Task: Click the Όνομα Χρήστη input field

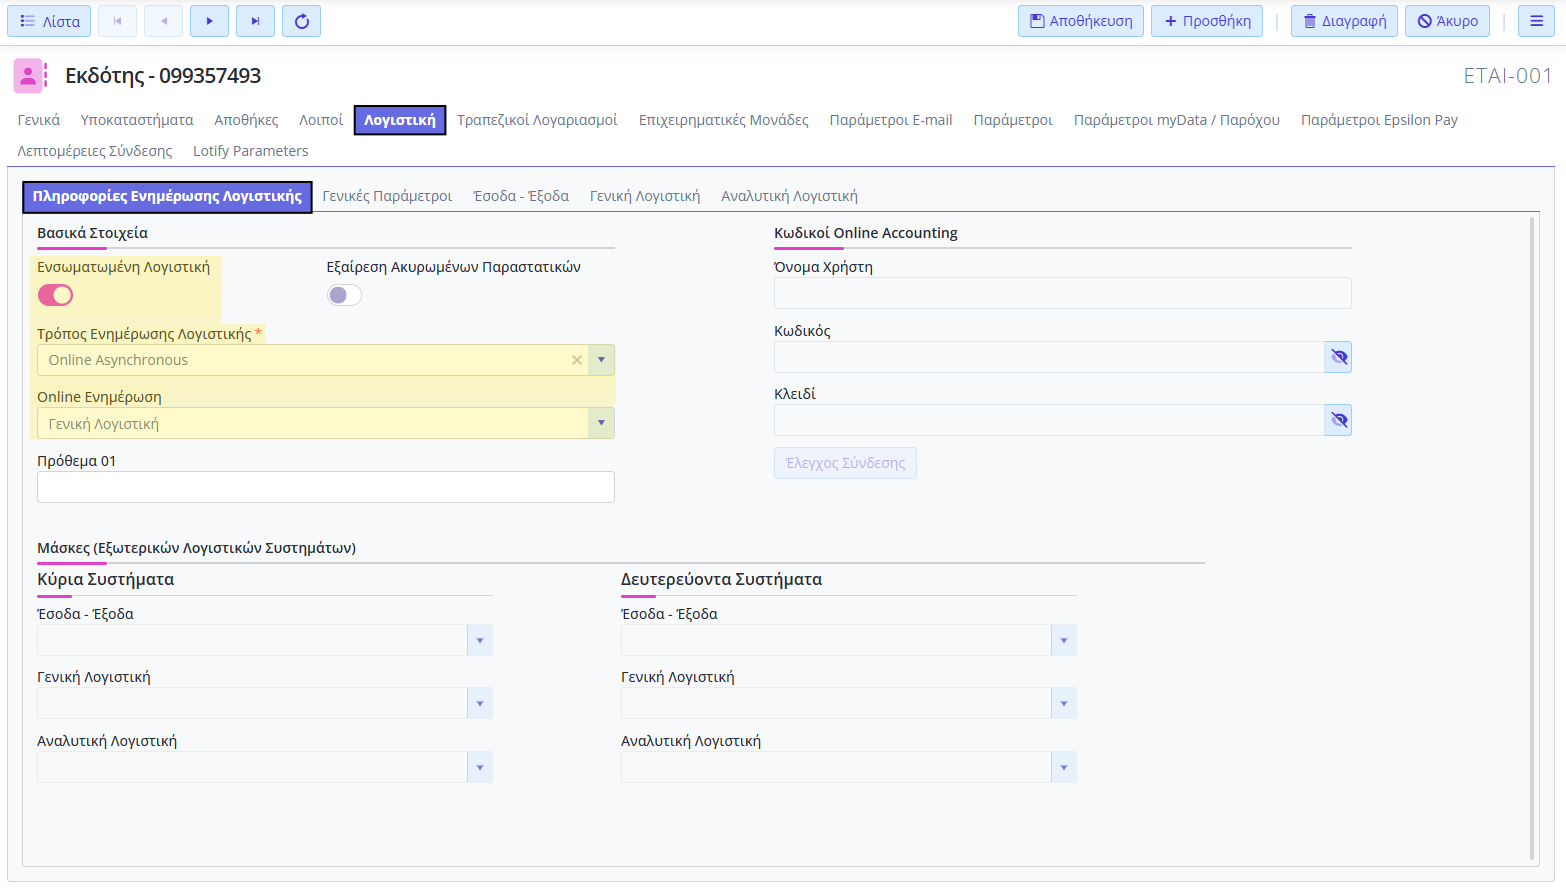Action: [x=1062, y=293]
